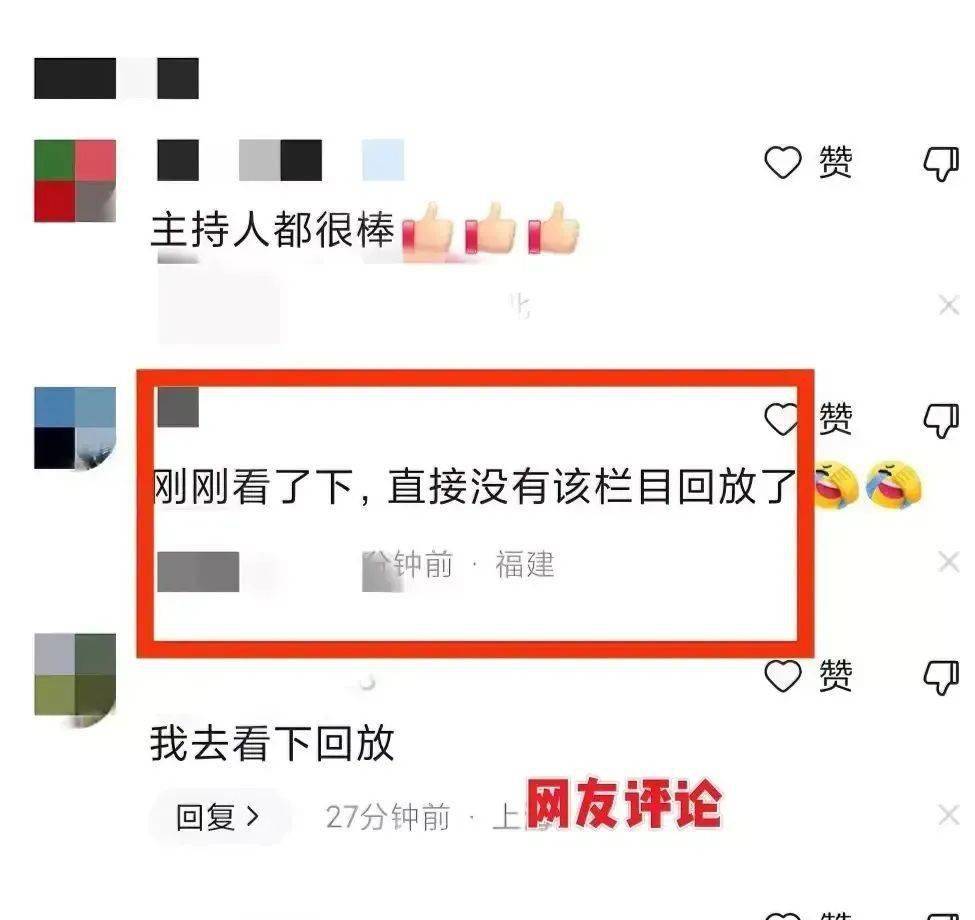Viewport: 975px width, 920px height.
Task: Like the '我去看下回放' comment heart
Action: [782, 676]
